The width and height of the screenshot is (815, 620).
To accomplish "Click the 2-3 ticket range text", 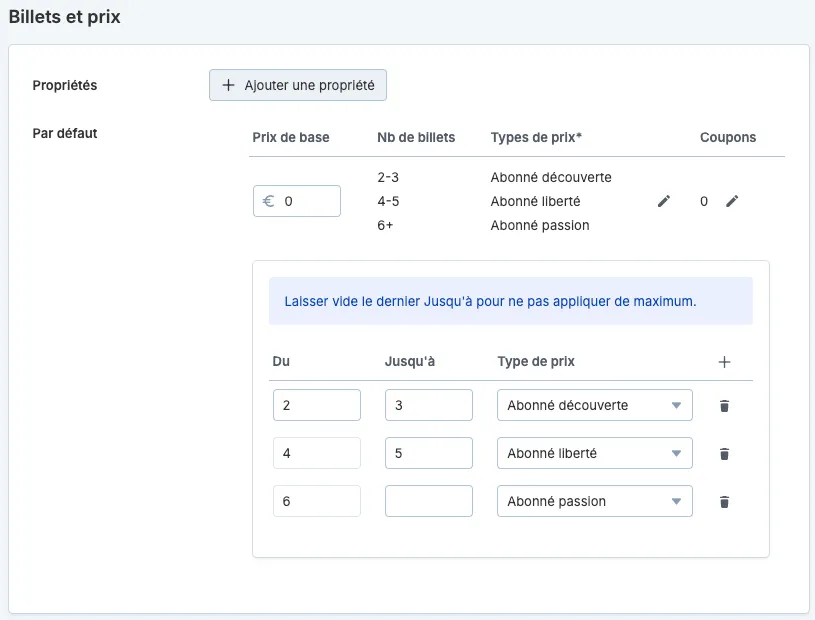I will (x=388, y=178).
